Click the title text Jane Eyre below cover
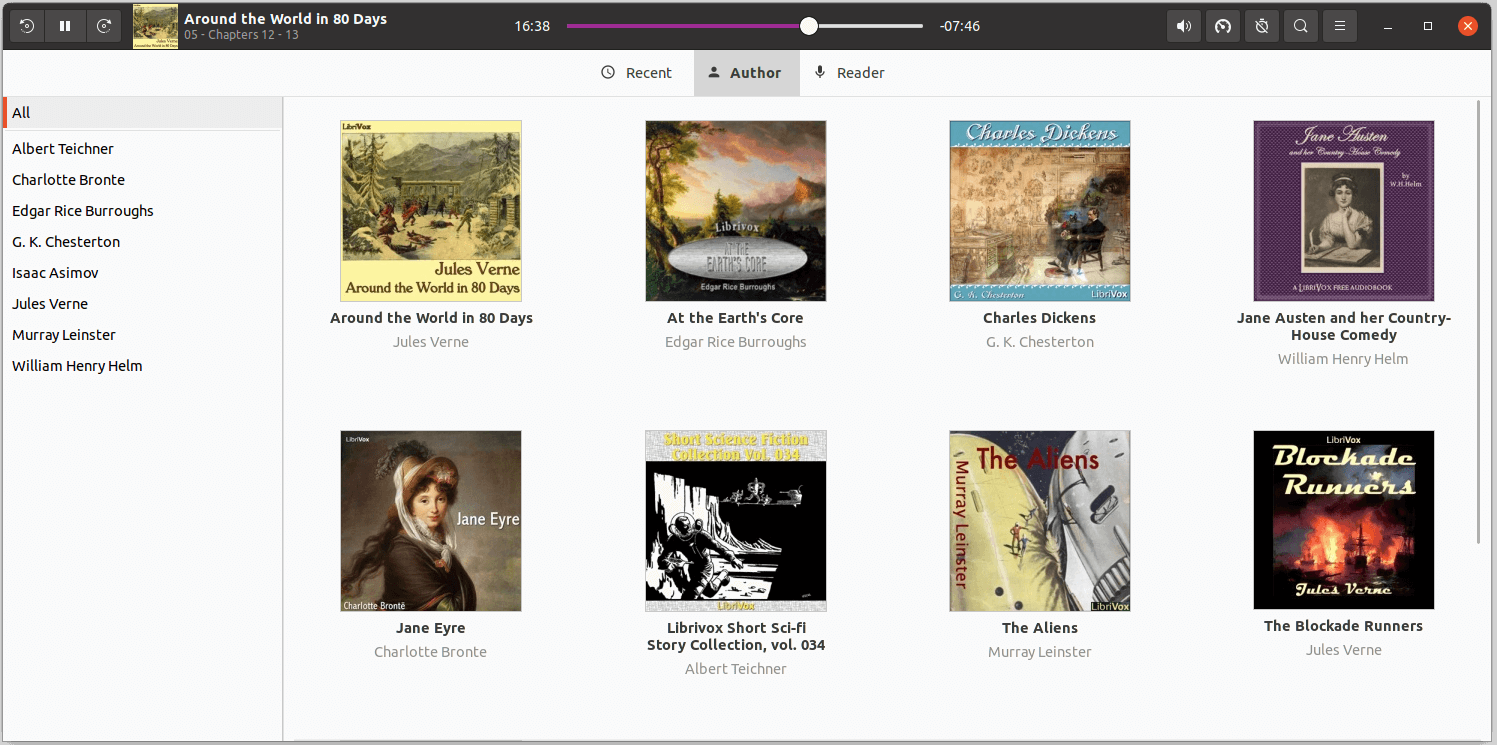This screenshot has height=745, width=1497. pos(431,628)
